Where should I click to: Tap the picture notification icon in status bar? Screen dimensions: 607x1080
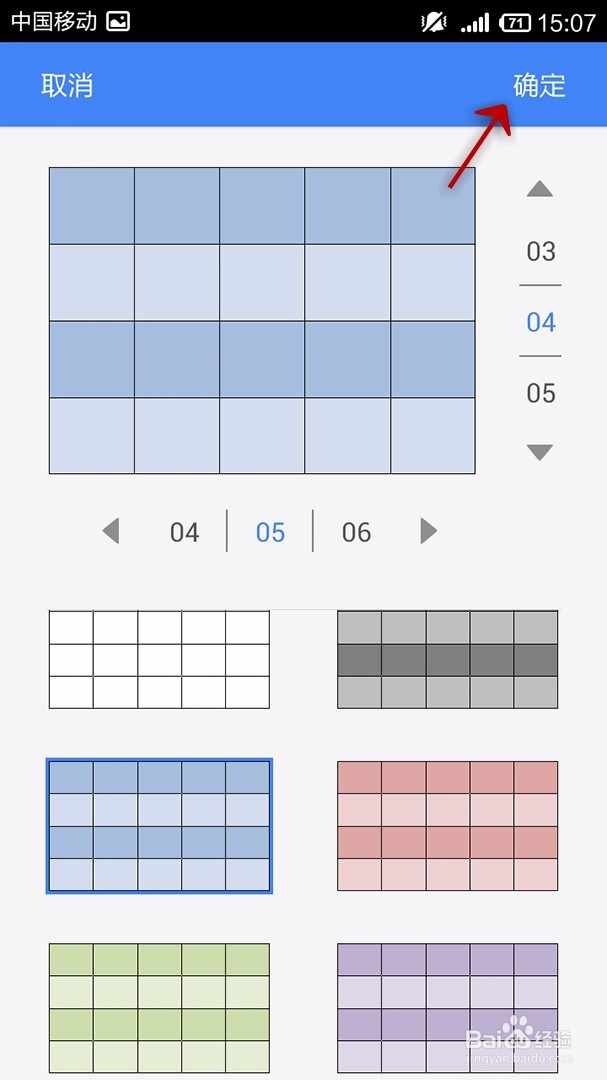coord(118,22)
